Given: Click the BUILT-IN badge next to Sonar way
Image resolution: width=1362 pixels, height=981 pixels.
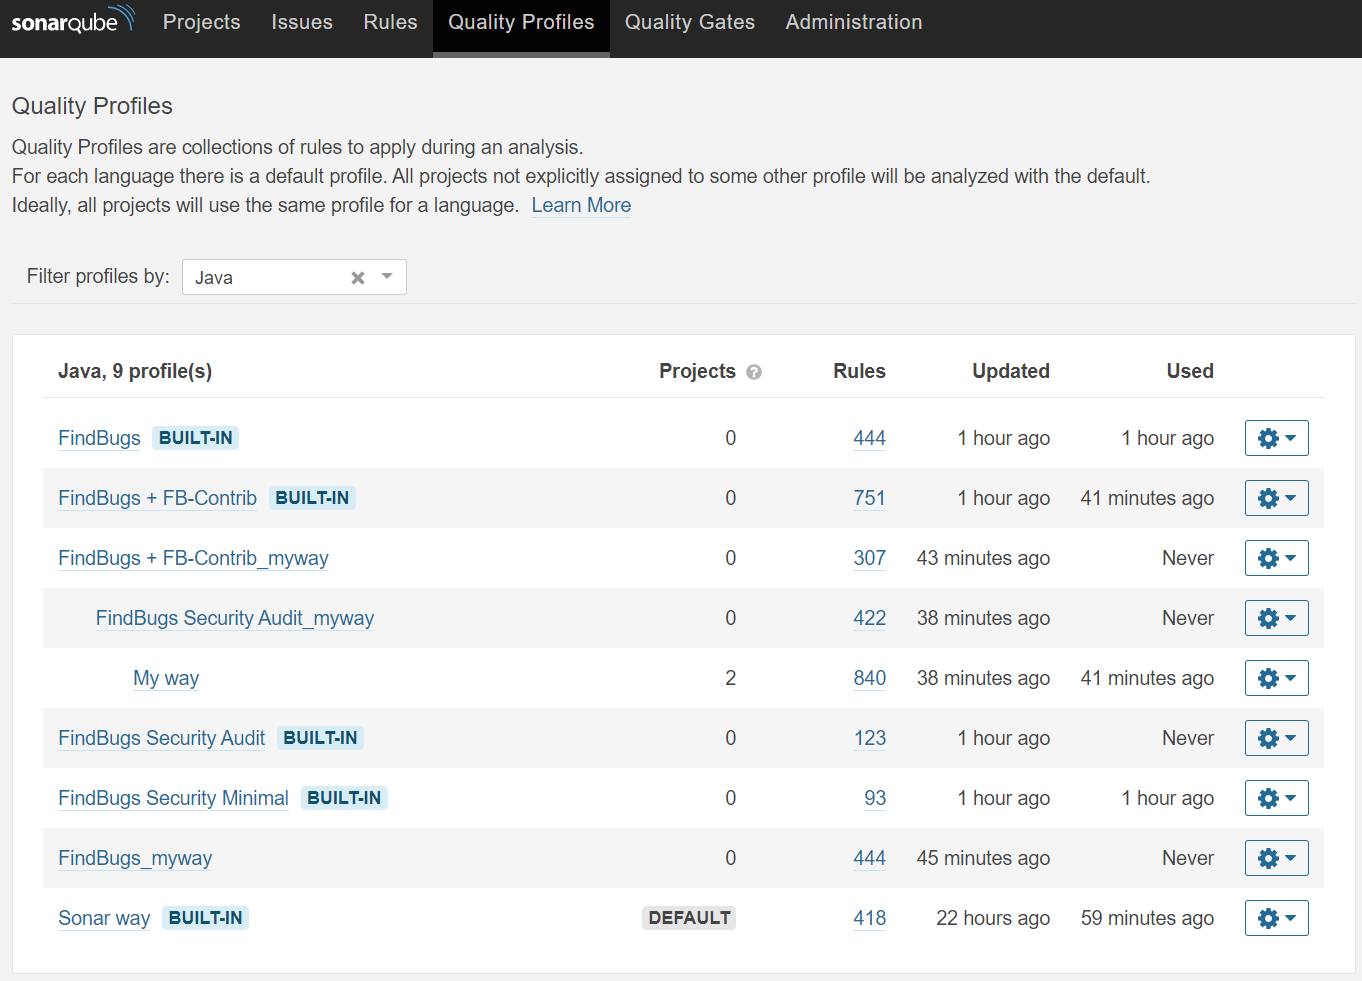Looking at the screenshot, I should pyautogui.click(x=205, y=918).
